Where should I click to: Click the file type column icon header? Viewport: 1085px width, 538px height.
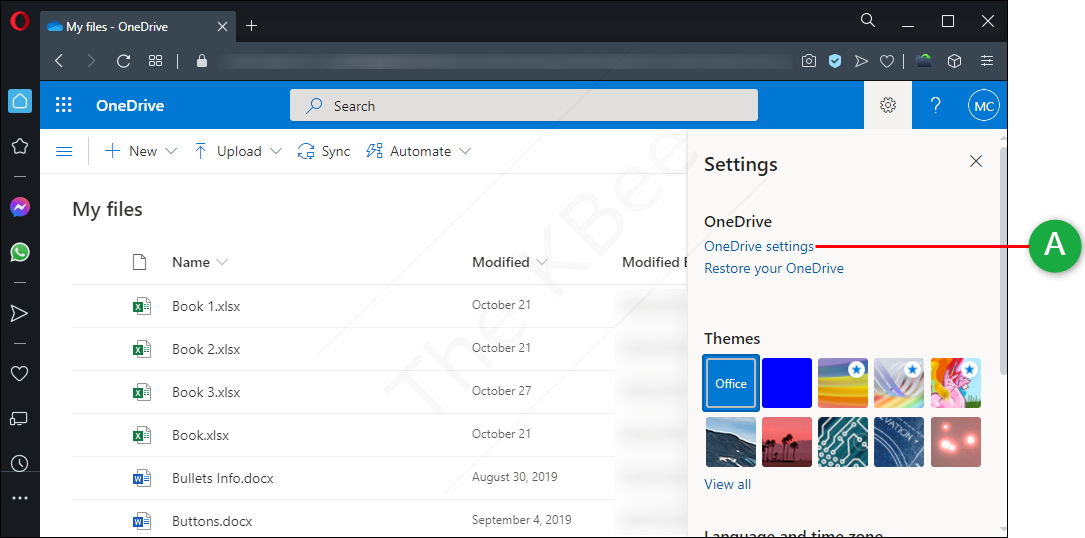(x=140, y=262)
